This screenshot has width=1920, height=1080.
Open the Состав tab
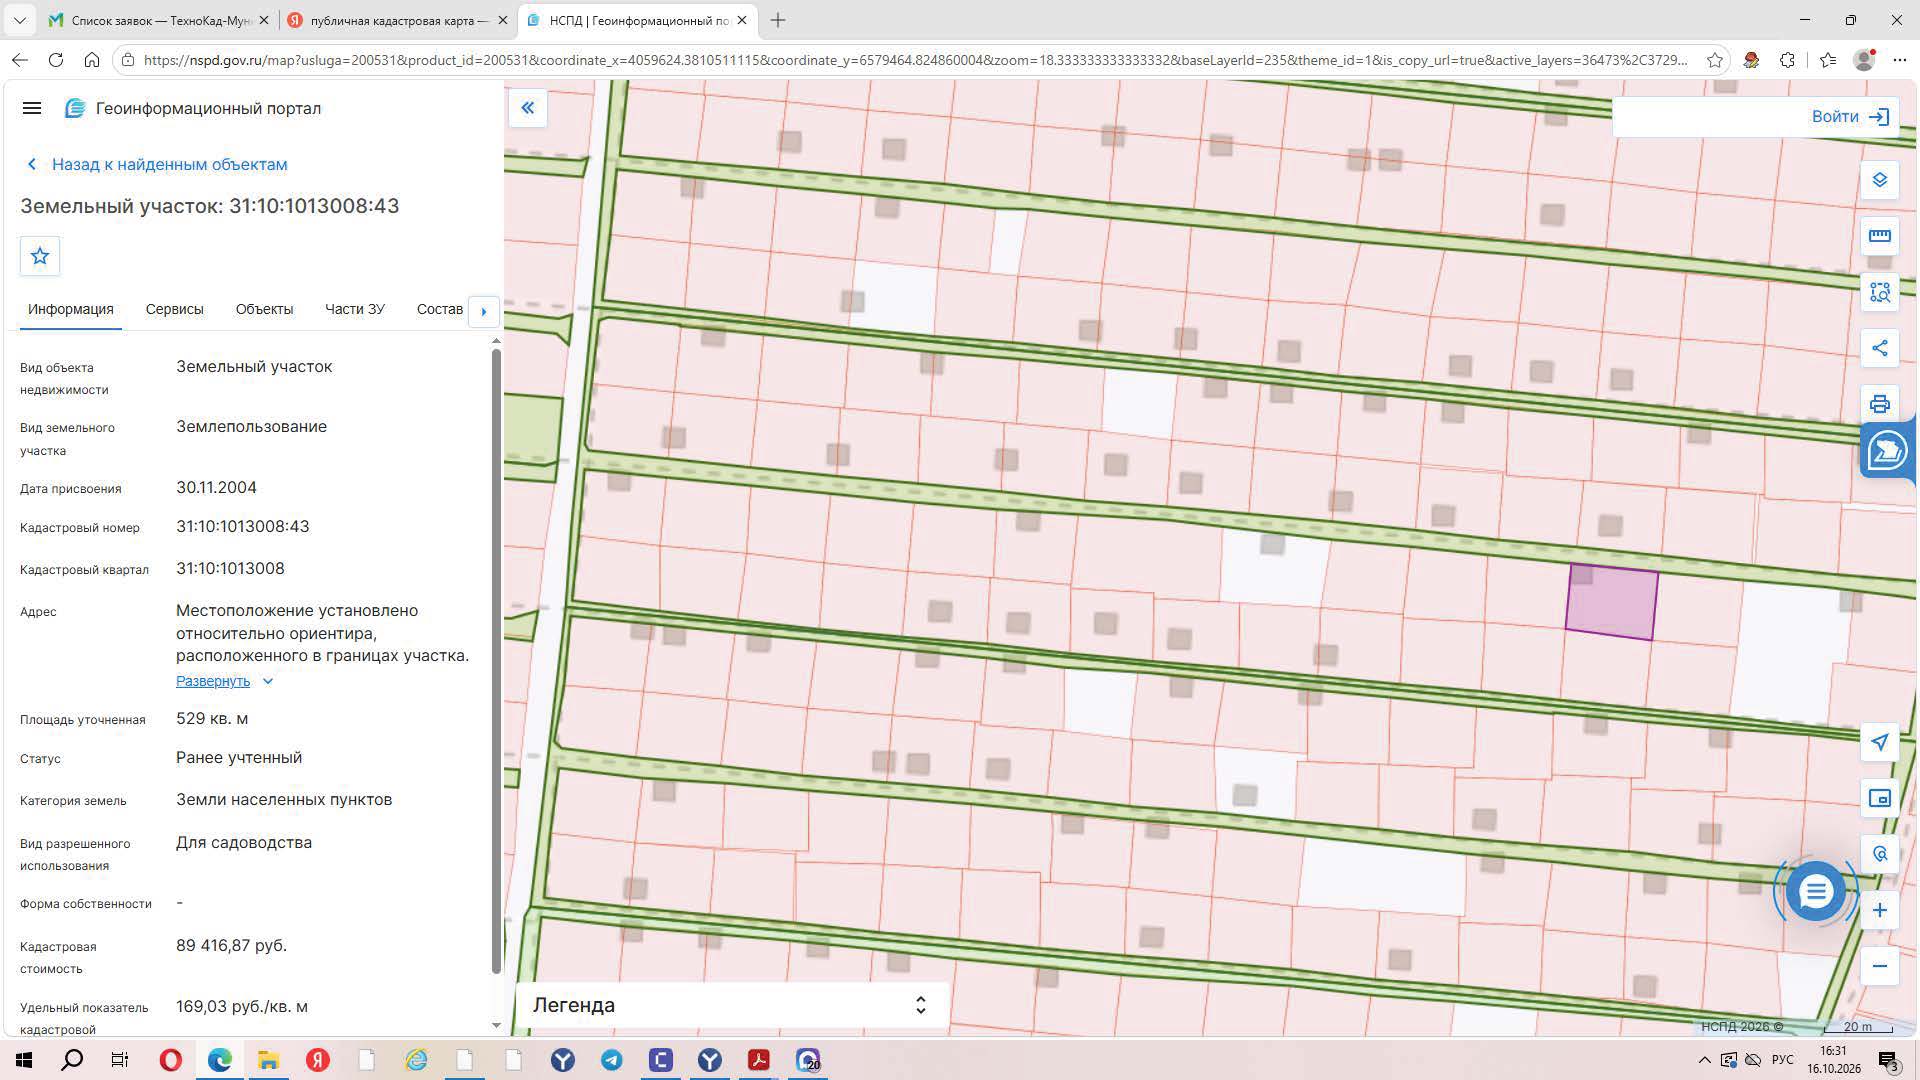(440, 309)
